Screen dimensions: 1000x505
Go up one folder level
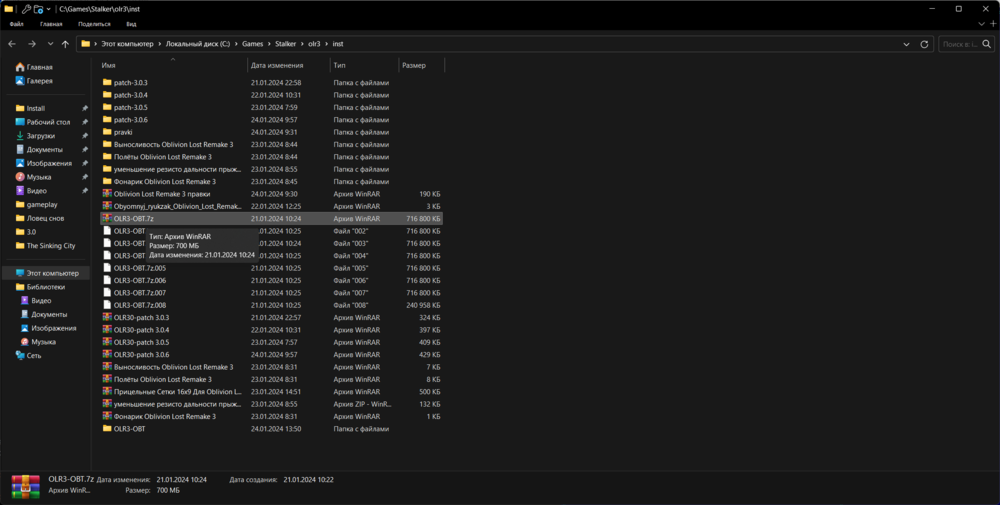pyautogui.click(x=65, y=44)
